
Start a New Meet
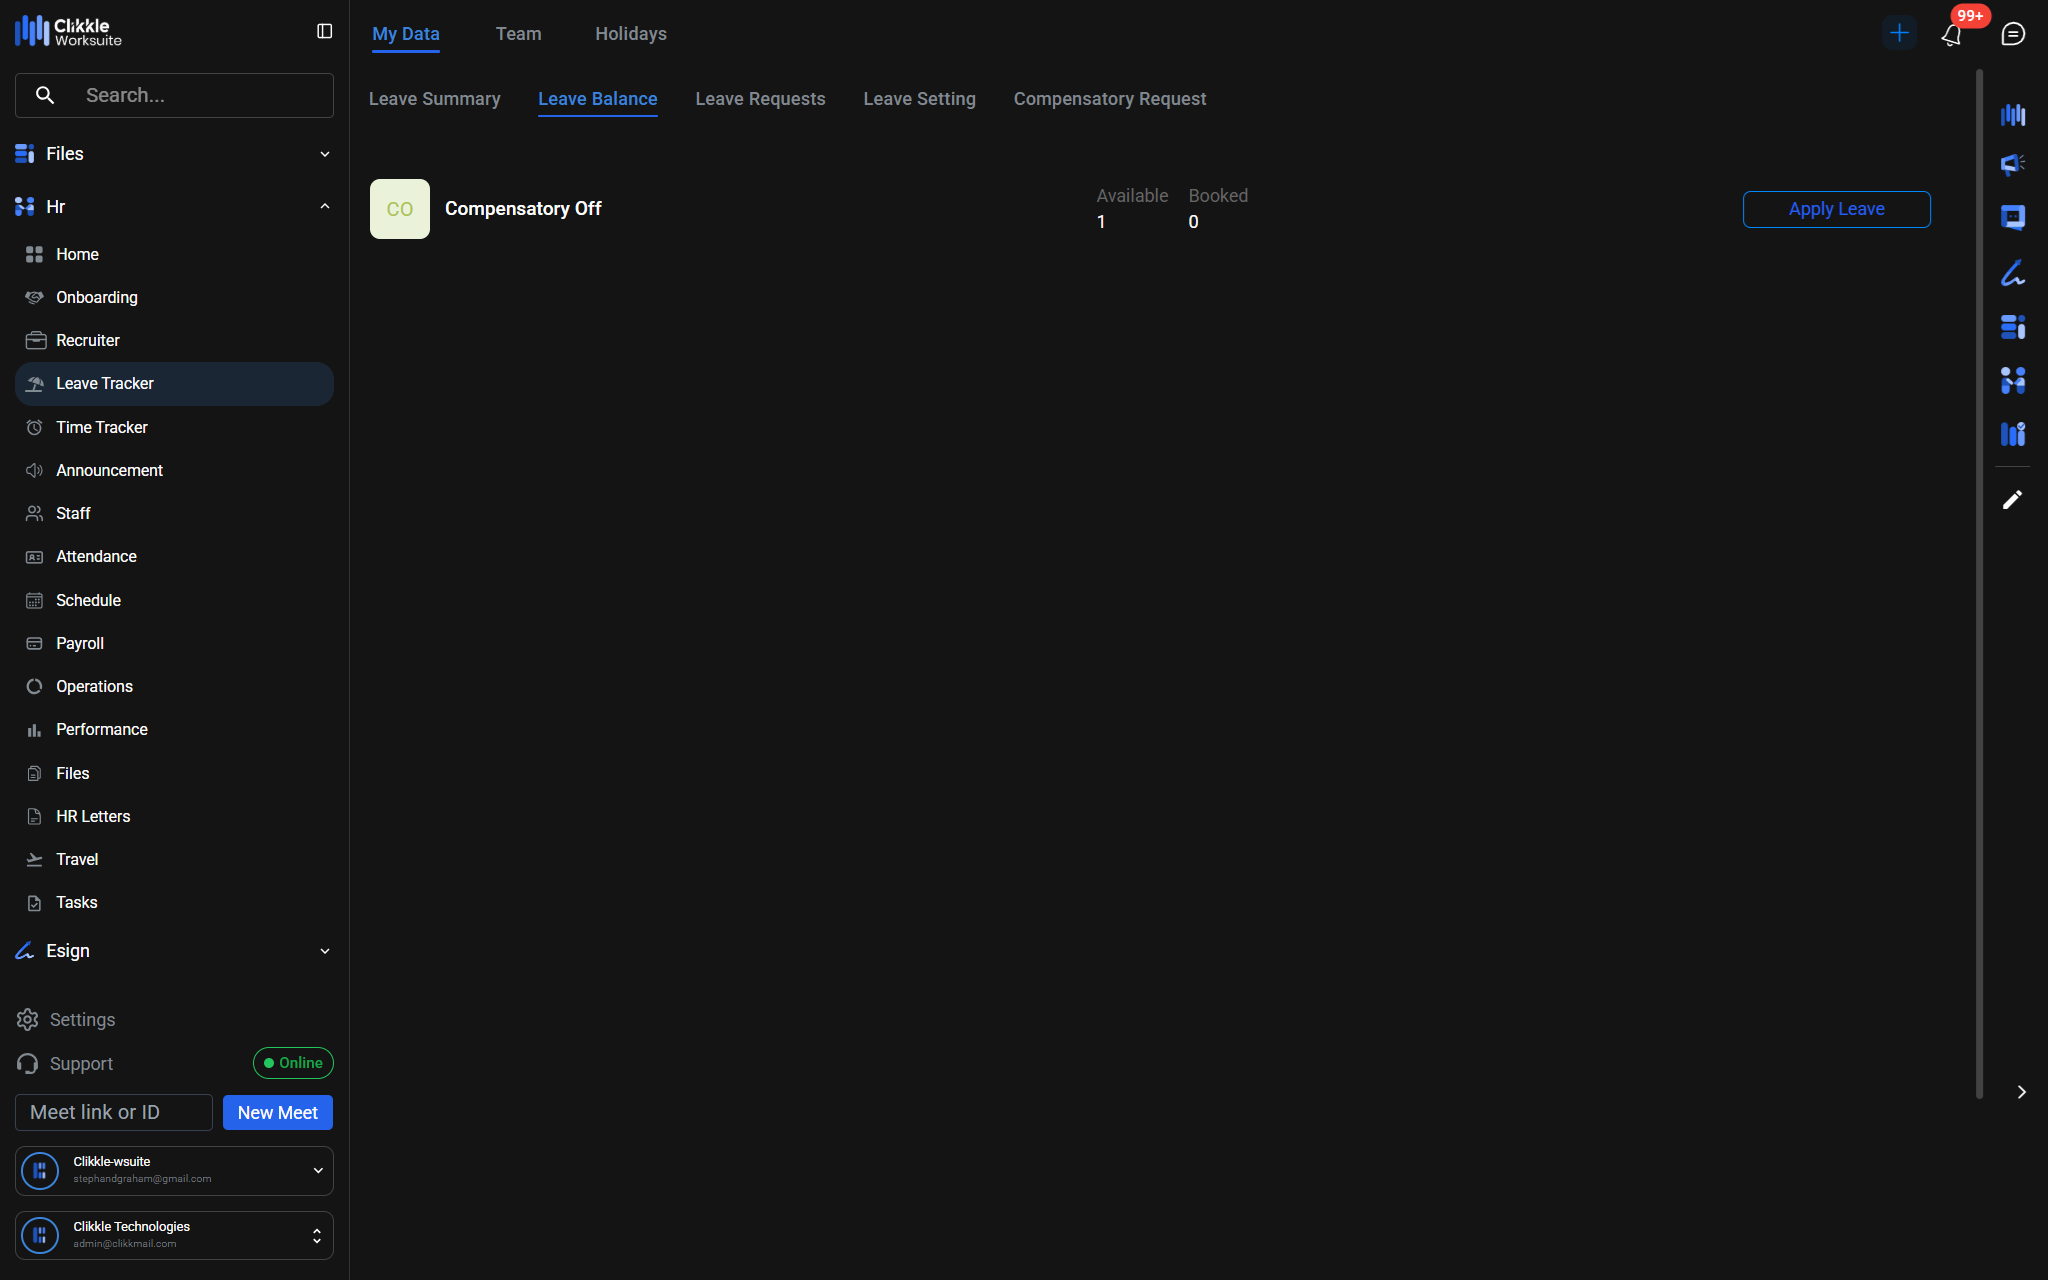point(277,1112)
